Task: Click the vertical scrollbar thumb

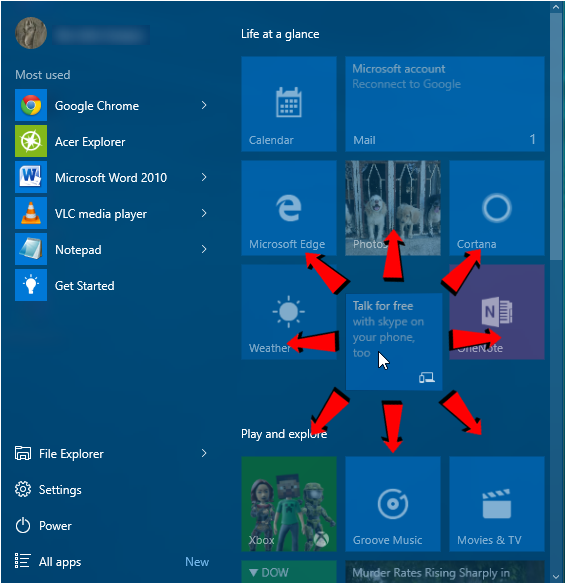Action: coord(556,137)
